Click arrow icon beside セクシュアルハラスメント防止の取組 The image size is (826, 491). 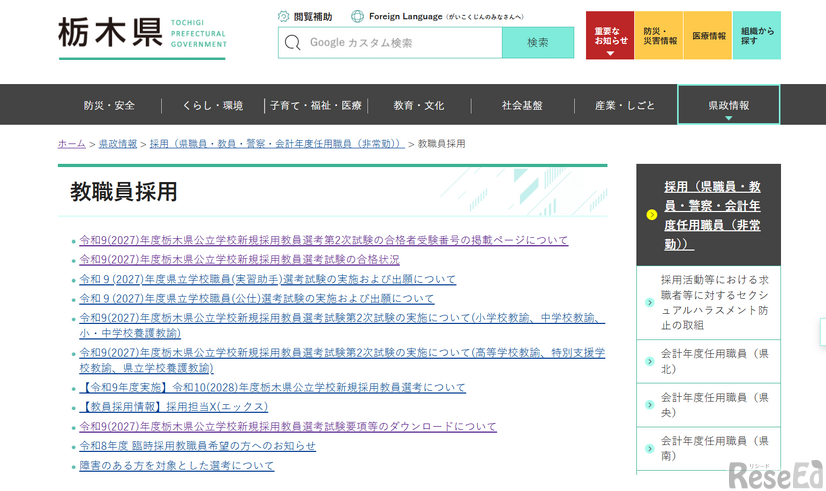click(x=650, y=302)
